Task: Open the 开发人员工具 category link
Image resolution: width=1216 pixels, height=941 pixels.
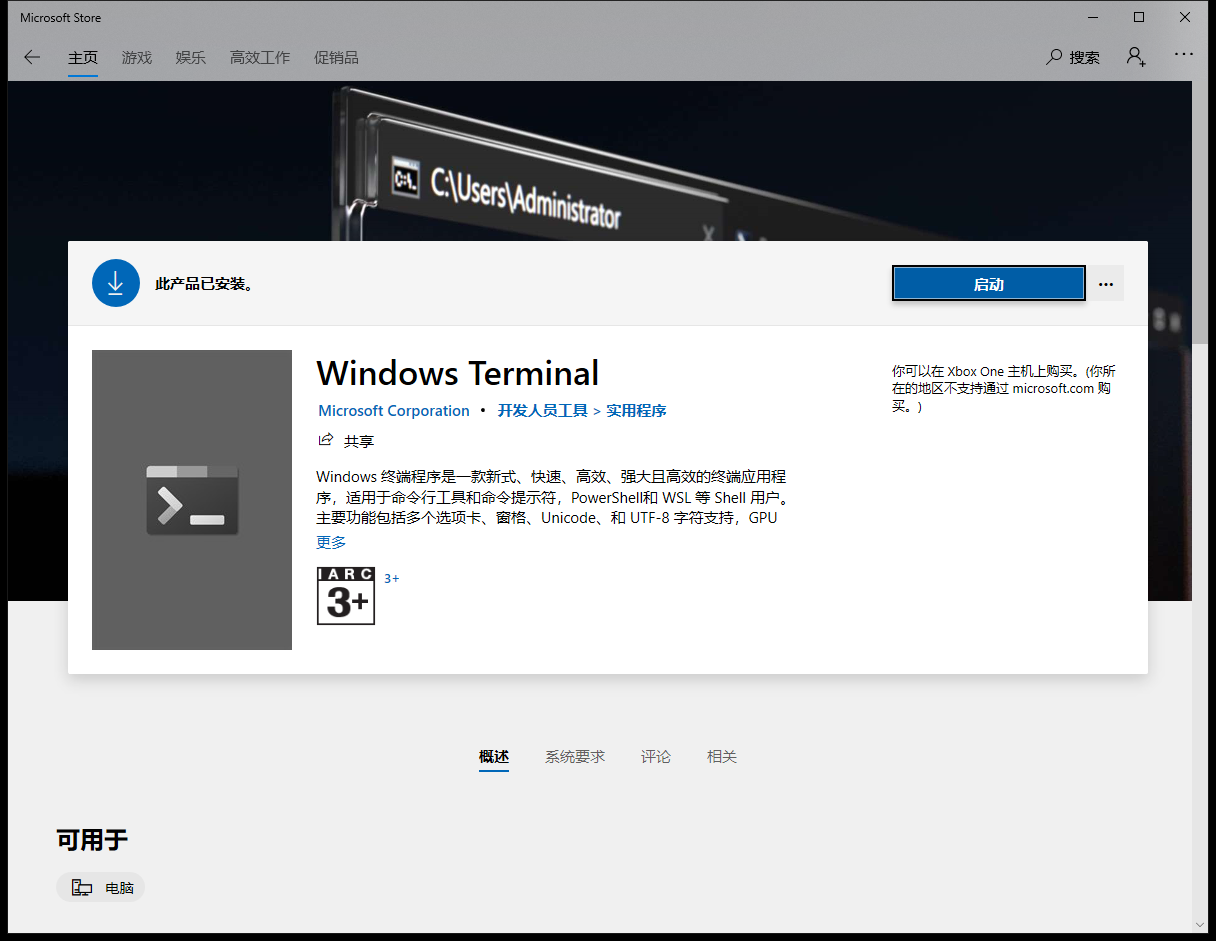Action: 543,411
